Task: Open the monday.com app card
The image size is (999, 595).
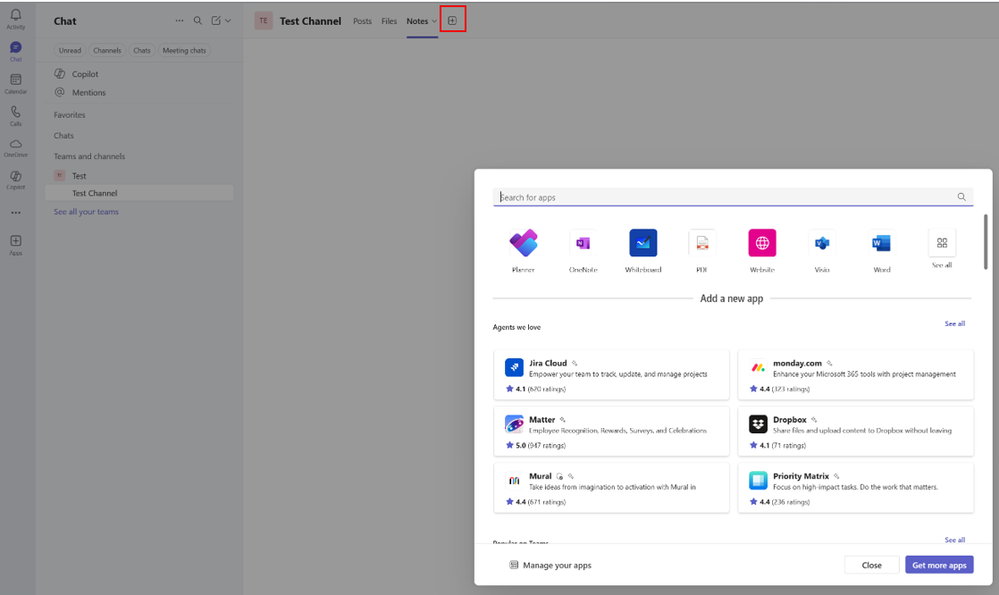Action: point(856,375)
